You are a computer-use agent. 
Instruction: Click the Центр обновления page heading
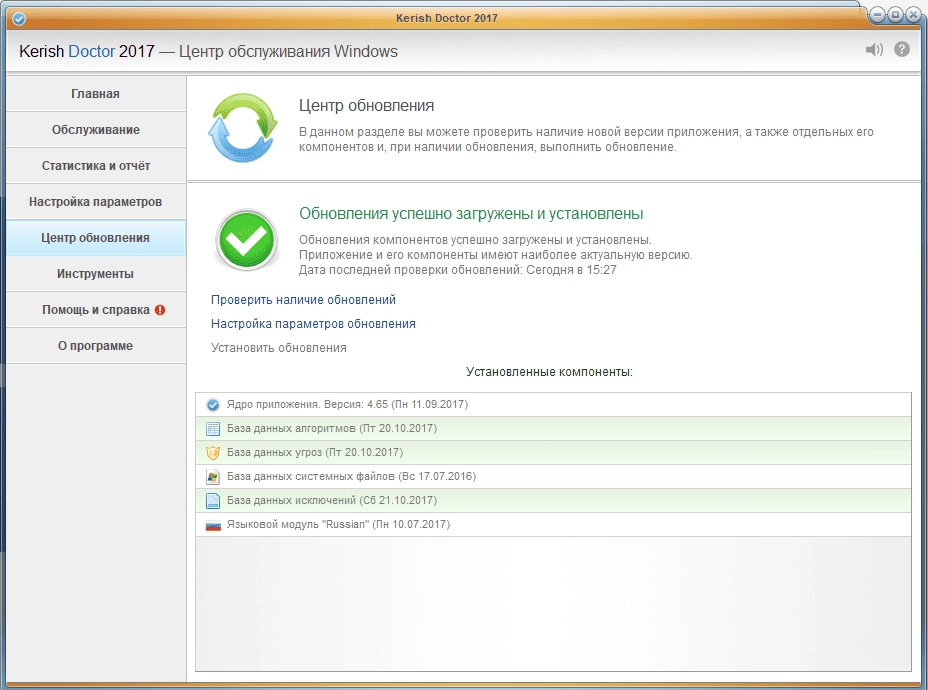pos(366,106)
